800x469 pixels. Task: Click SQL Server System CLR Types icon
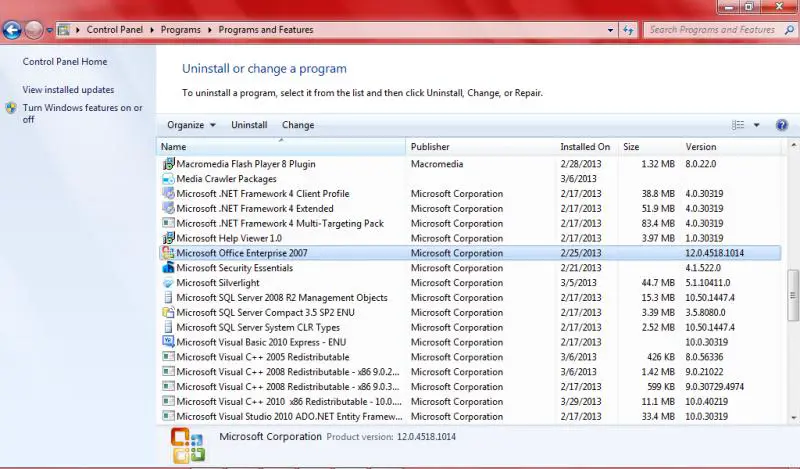pos(168,327)
